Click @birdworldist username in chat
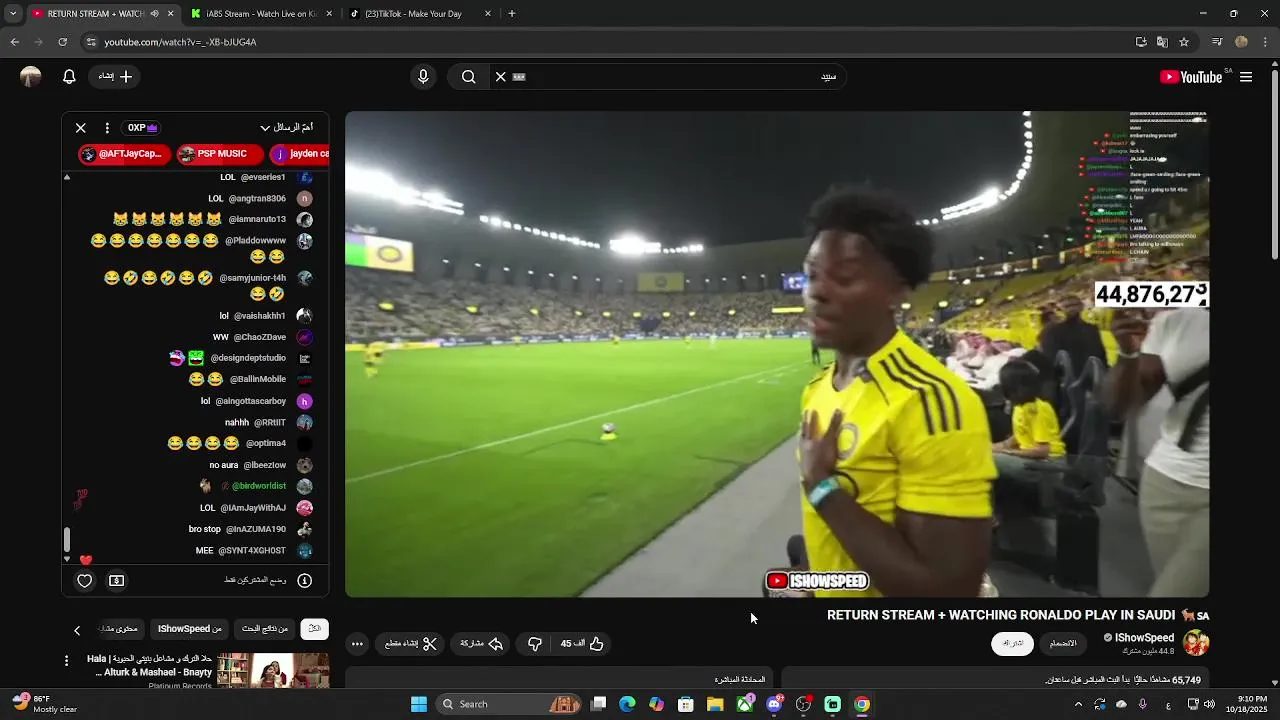1280x720 pixels. click(x=259, y=486)
